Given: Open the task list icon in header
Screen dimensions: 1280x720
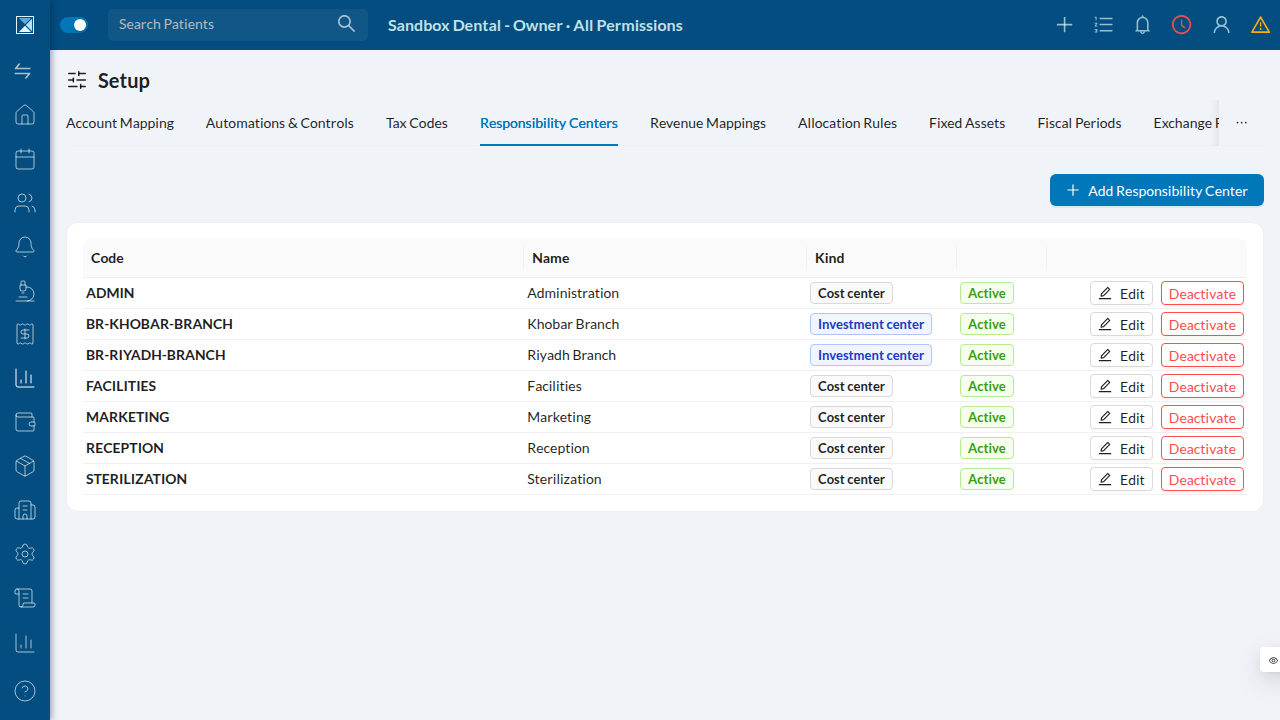Looking at the screenshot, I should click(x=1104, y=25).
